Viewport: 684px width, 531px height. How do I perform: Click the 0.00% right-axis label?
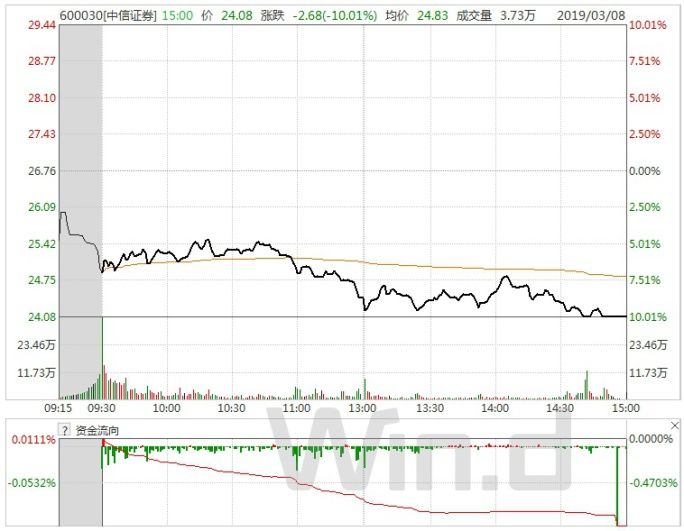644,171
